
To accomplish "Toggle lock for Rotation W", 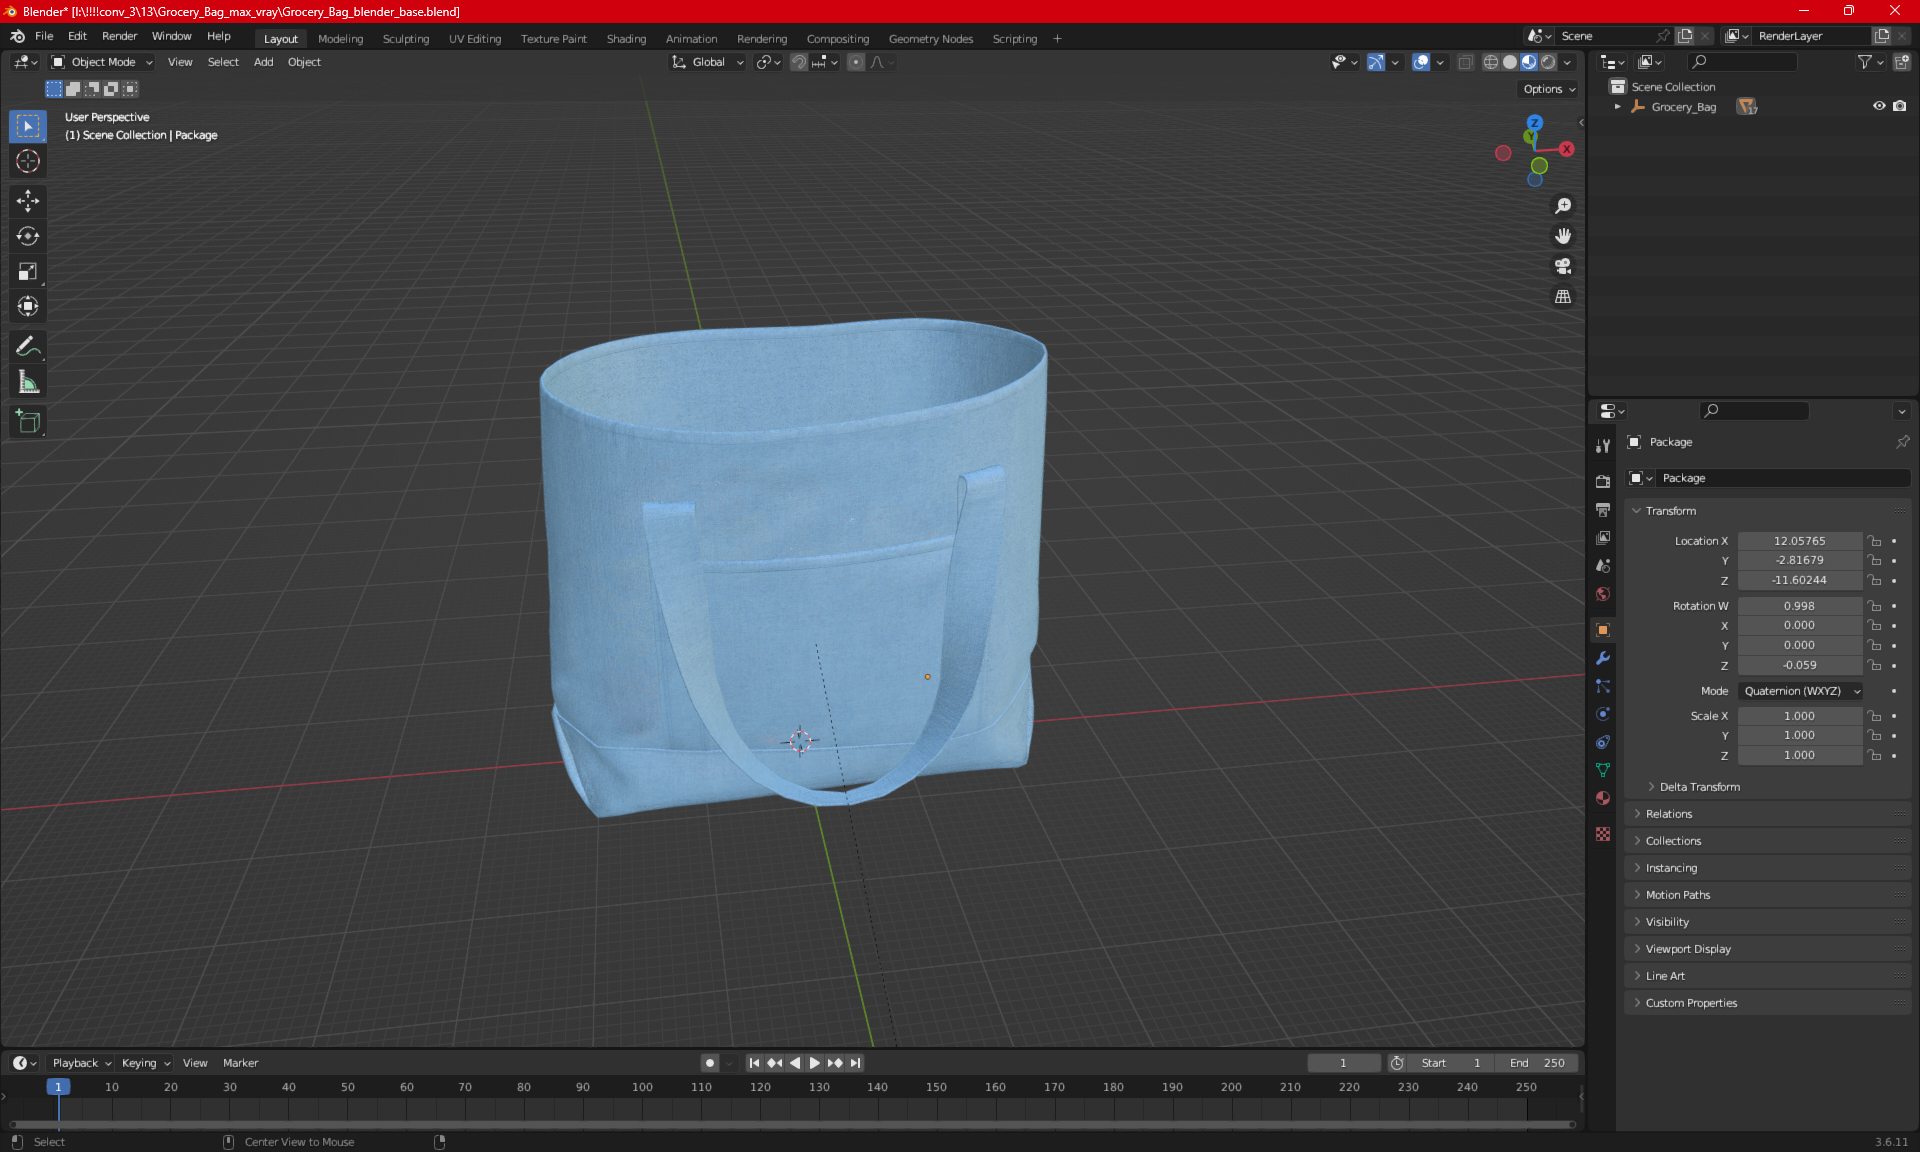I will [1875, 606].
